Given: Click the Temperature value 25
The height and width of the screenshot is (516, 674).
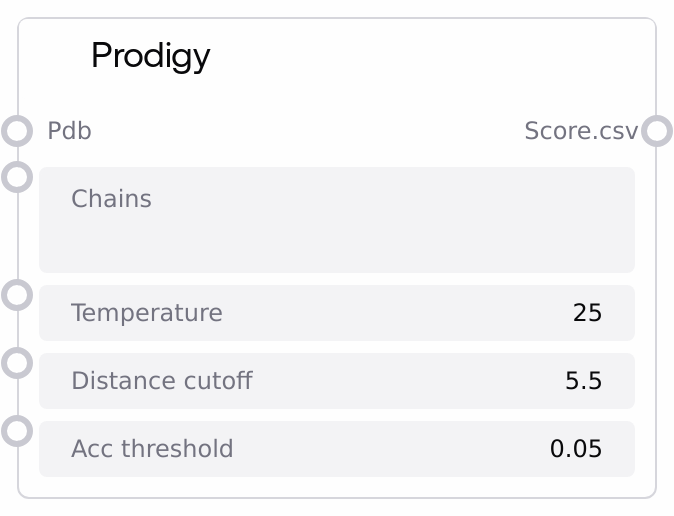Looking at the screenshot, I should [x=587, y=313].
